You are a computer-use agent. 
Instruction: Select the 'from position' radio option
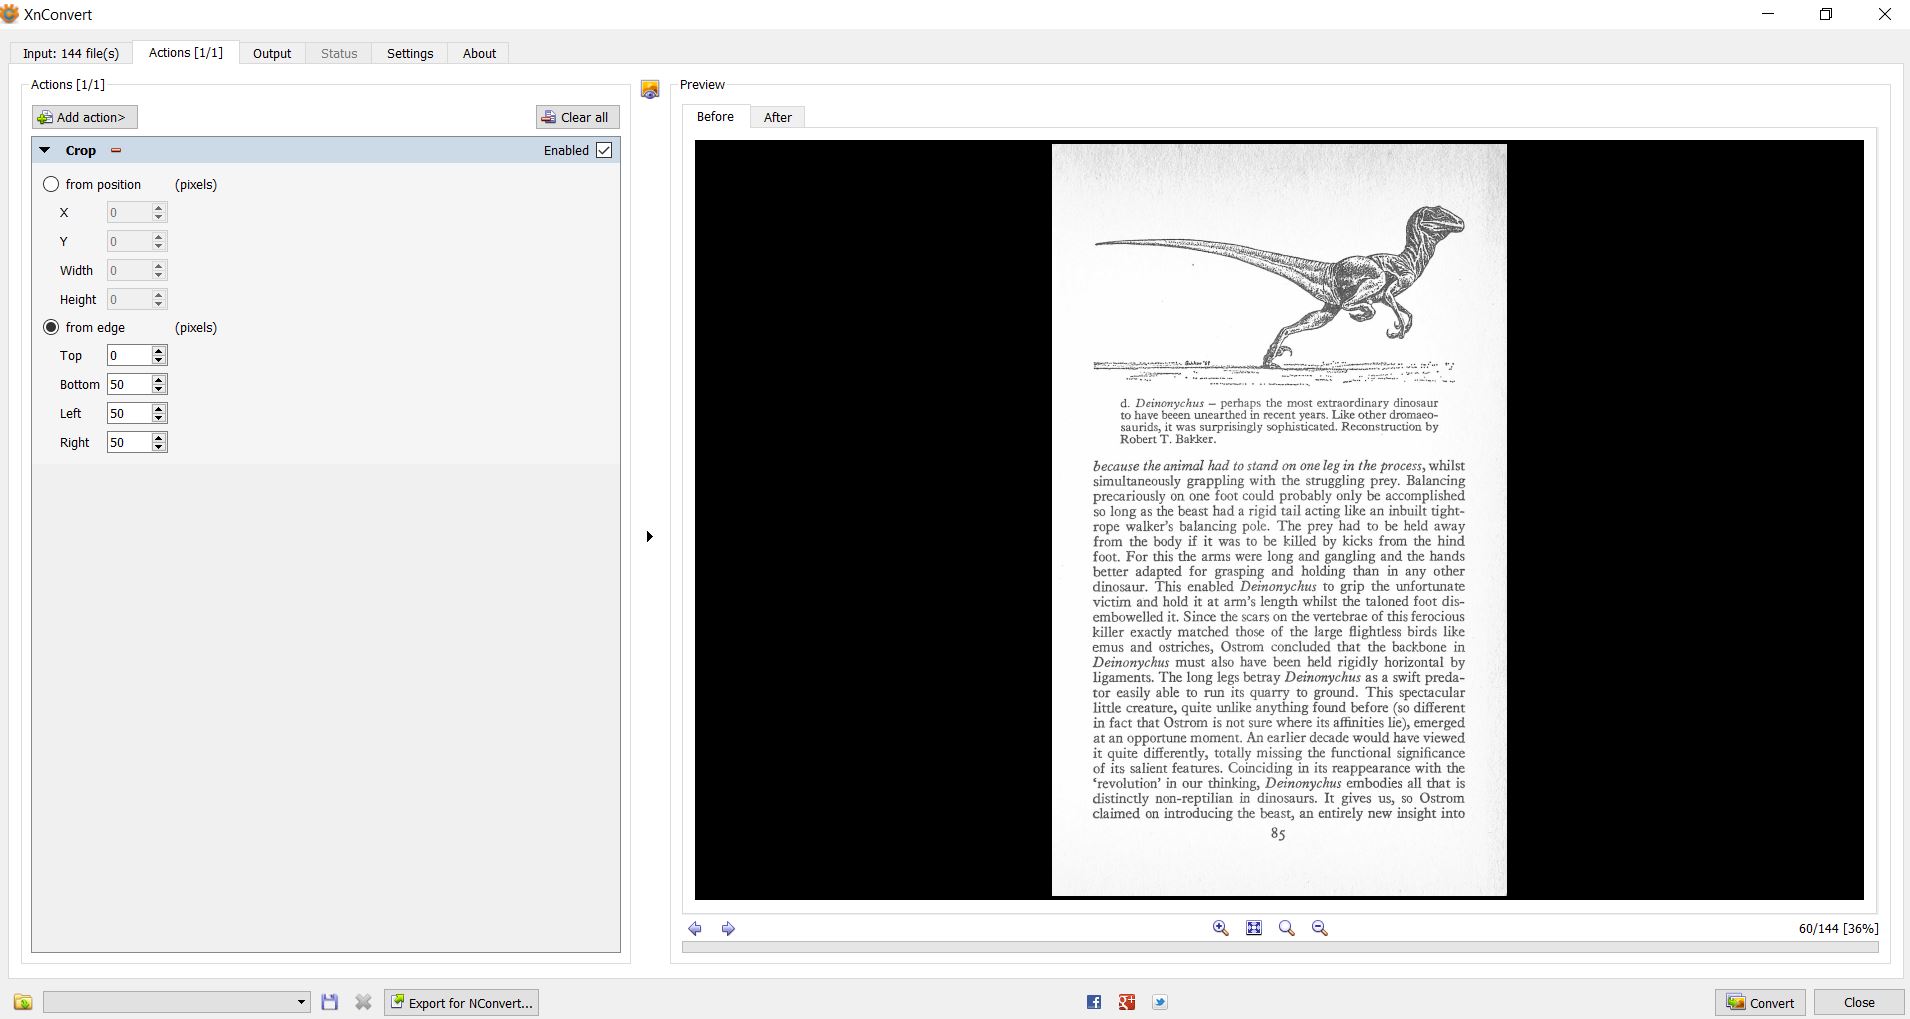click(51, 185)
